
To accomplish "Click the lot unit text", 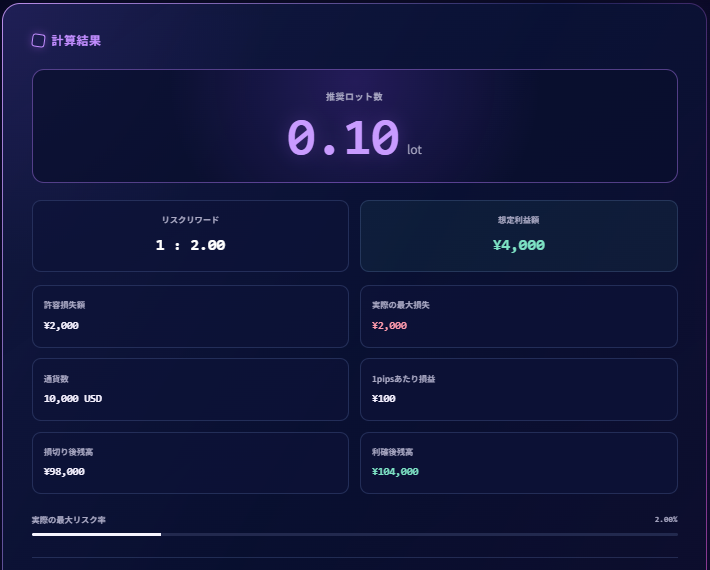I will pyautogui.click(x=414, y=149).
